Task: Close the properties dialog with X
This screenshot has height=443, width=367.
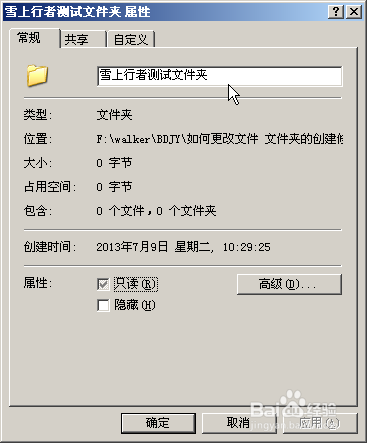Action: click(354, 12)
